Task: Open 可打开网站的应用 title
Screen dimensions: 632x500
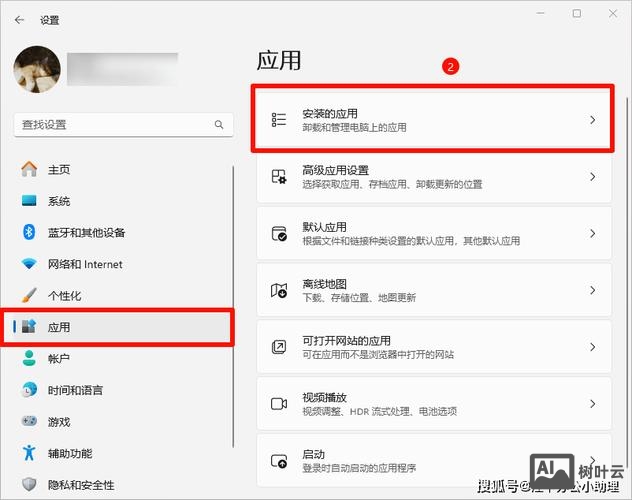Action: click(347, 341)
